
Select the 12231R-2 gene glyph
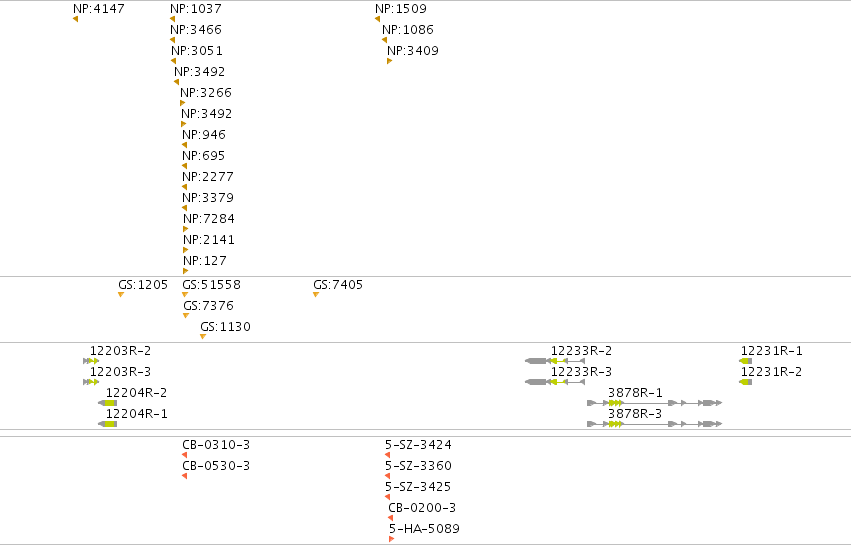(x=746, y=382)
